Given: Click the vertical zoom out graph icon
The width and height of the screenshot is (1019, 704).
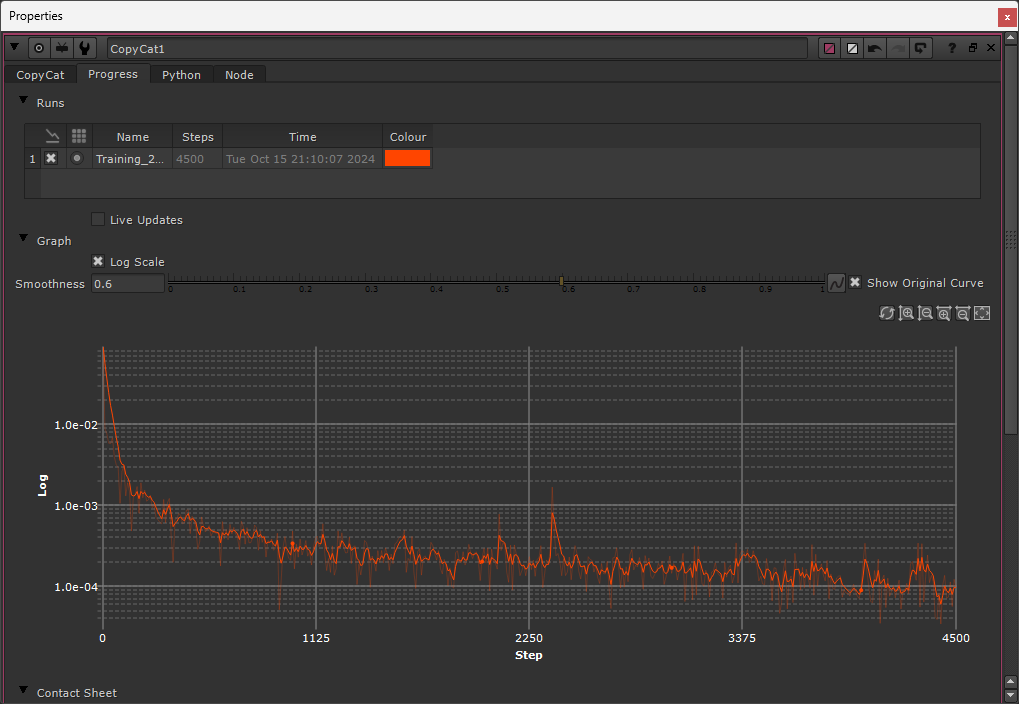Looking at the screenshot, I should 925,313.
